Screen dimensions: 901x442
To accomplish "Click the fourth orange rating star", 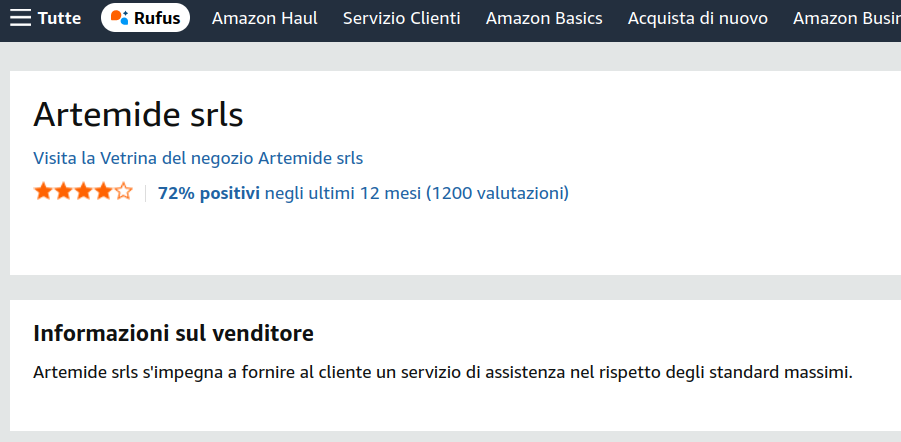I will (x=103, y=192).
